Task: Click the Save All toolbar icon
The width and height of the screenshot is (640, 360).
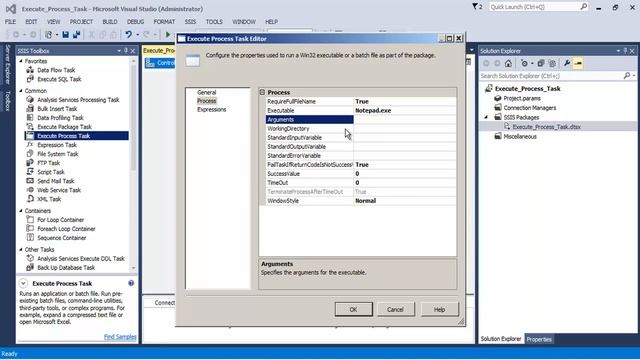Action: click(76, 35)
